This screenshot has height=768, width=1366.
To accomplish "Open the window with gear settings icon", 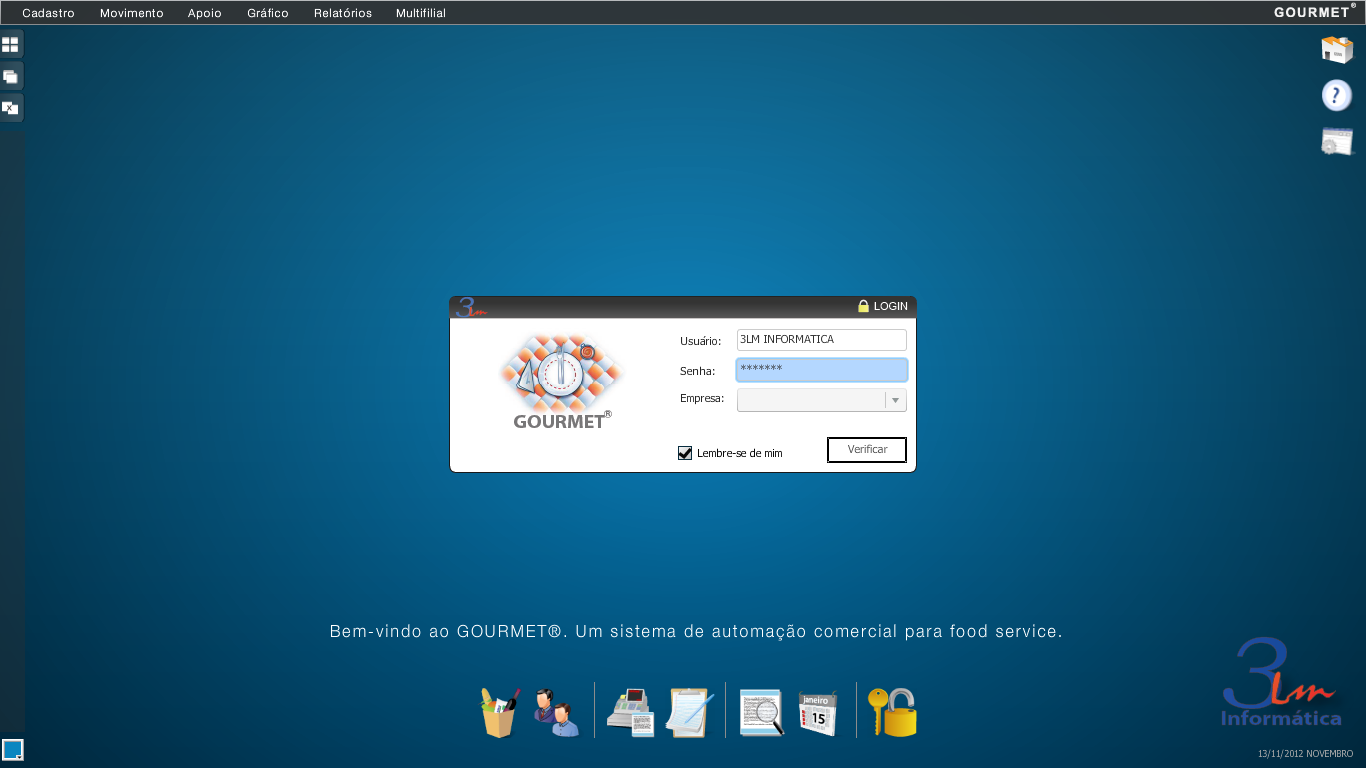I will click(x=1337, y=142).
